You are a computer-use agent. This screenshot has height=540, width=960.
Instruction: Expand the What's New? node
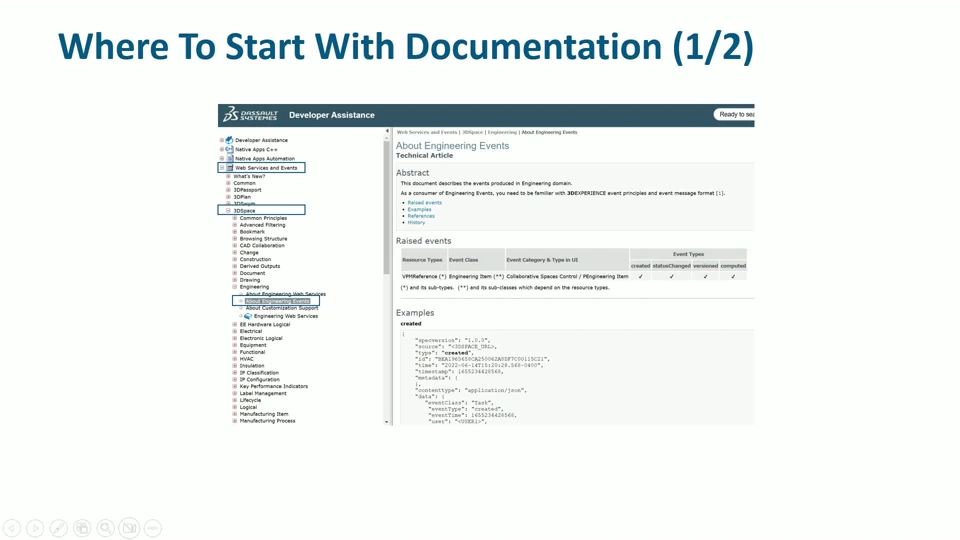(228, 176)
